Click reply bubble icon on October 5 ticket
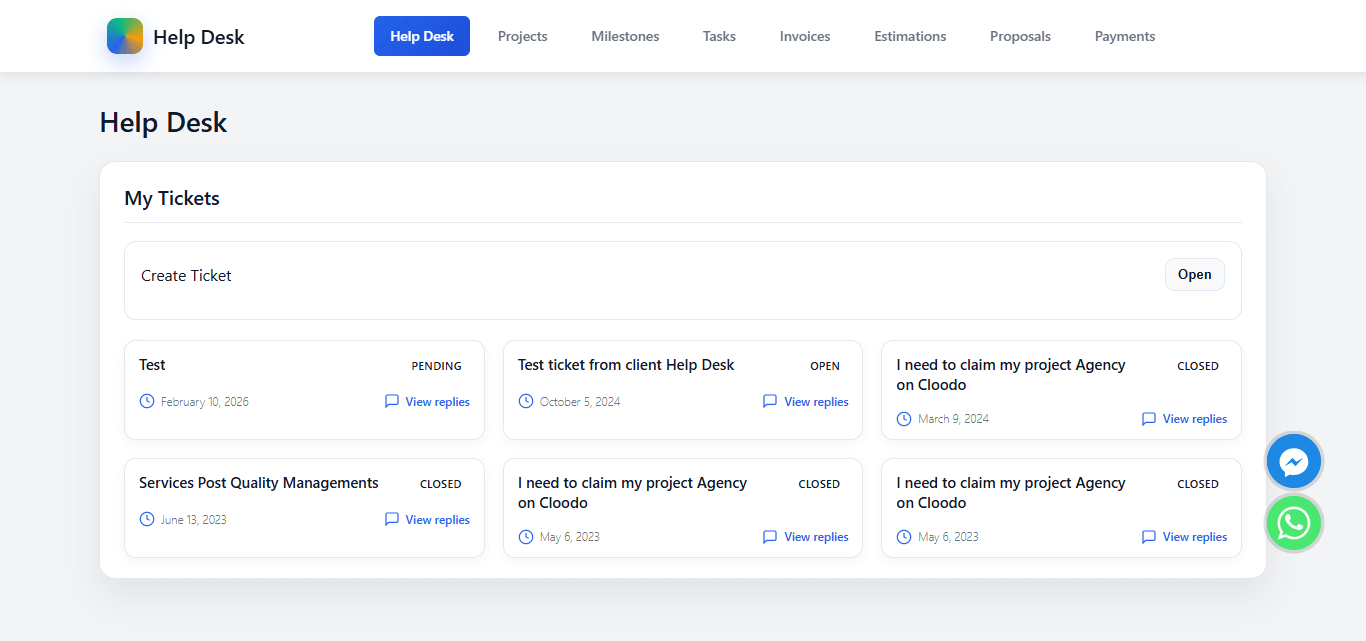 coord(770,401)
